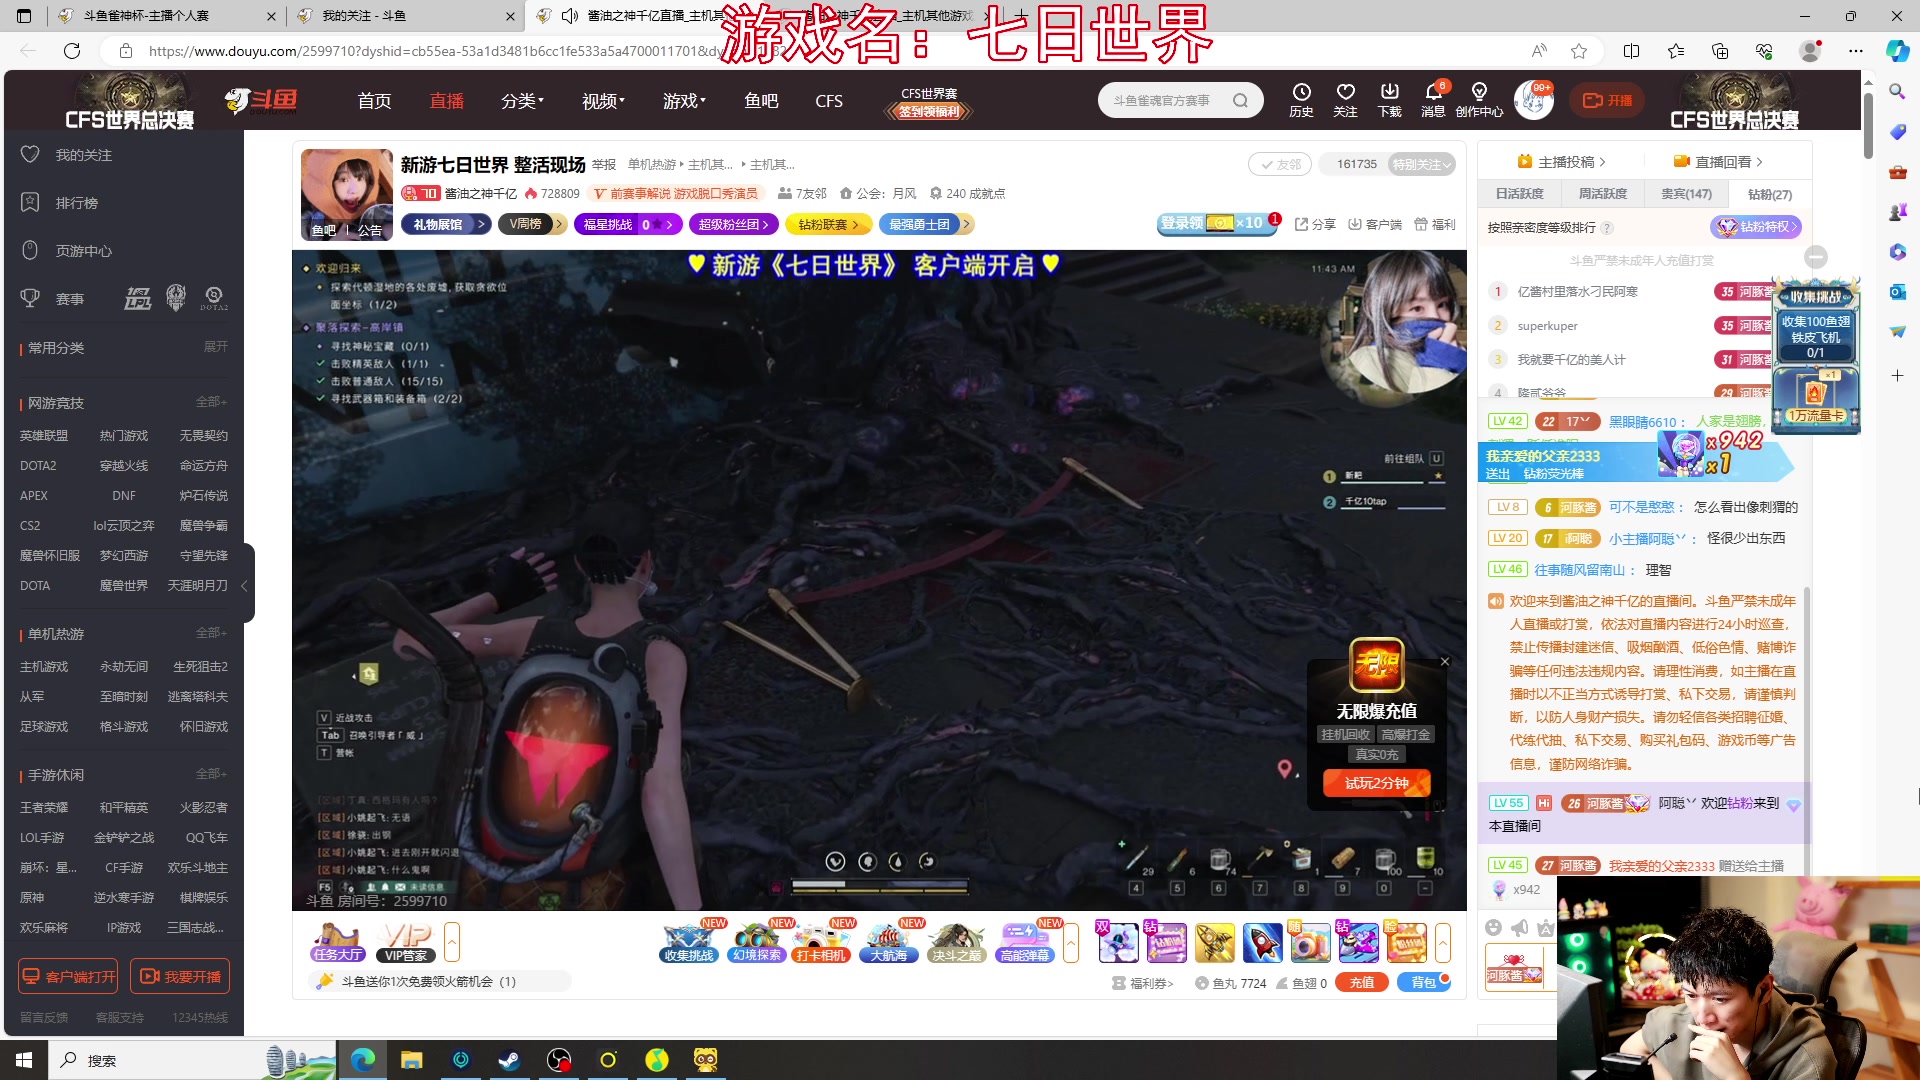
Task: Go to 首页 home tab
Action: [x=374, y=101]
